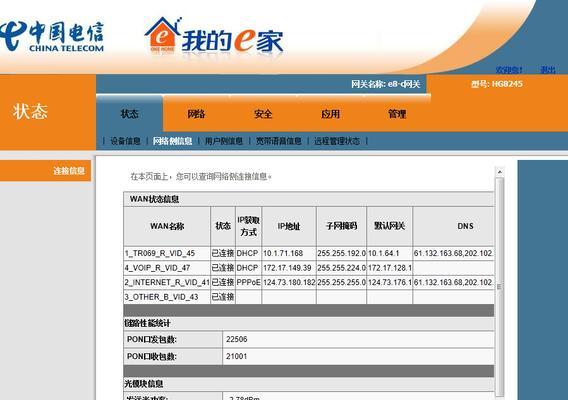Screen dimensions: 568x400
Task: Click the scrollbar up arrow
Action: [x=500, y=172]
